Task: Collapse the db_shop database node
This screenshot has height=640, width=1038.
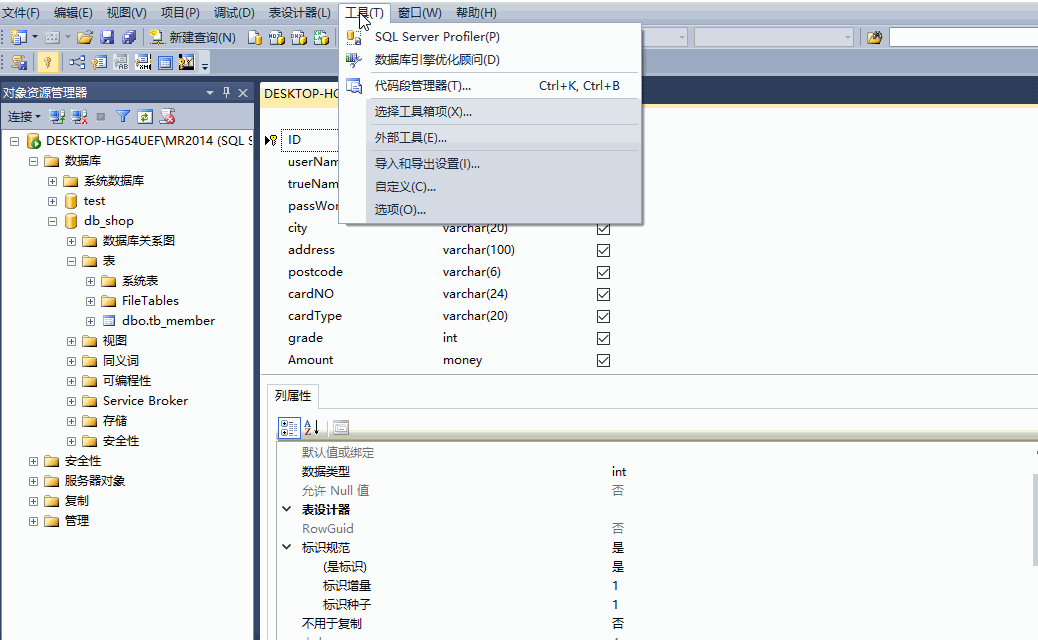Action: click(x=52, y=220)
